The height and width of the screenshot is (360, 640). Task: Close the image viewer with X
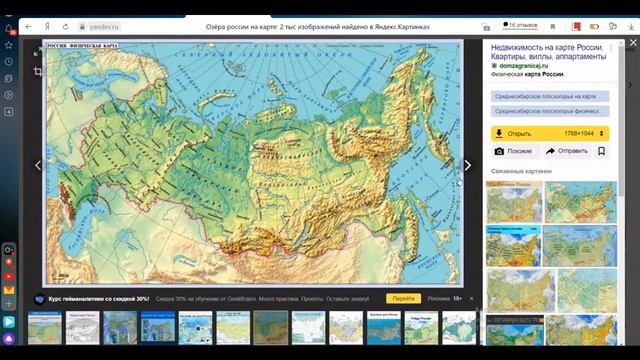[633, 42]
